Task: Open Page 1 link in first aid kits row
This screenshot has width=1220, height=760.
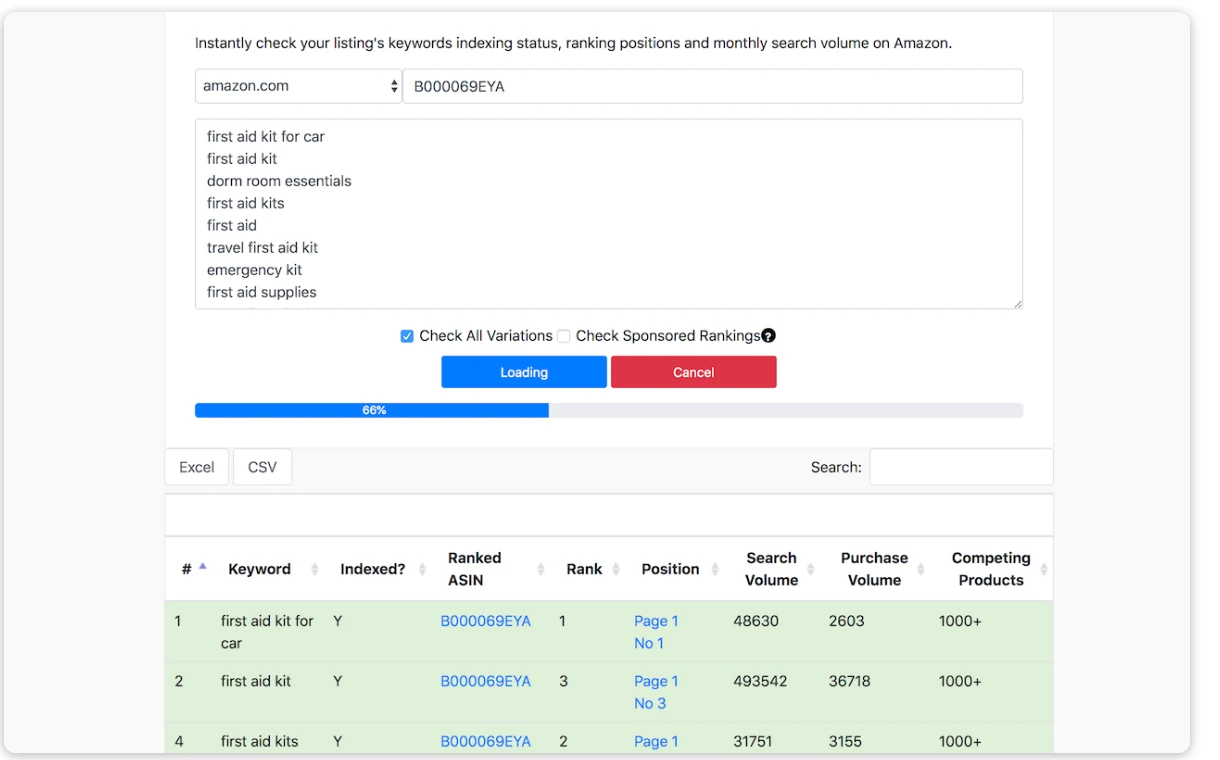Action: pos(656,741)
